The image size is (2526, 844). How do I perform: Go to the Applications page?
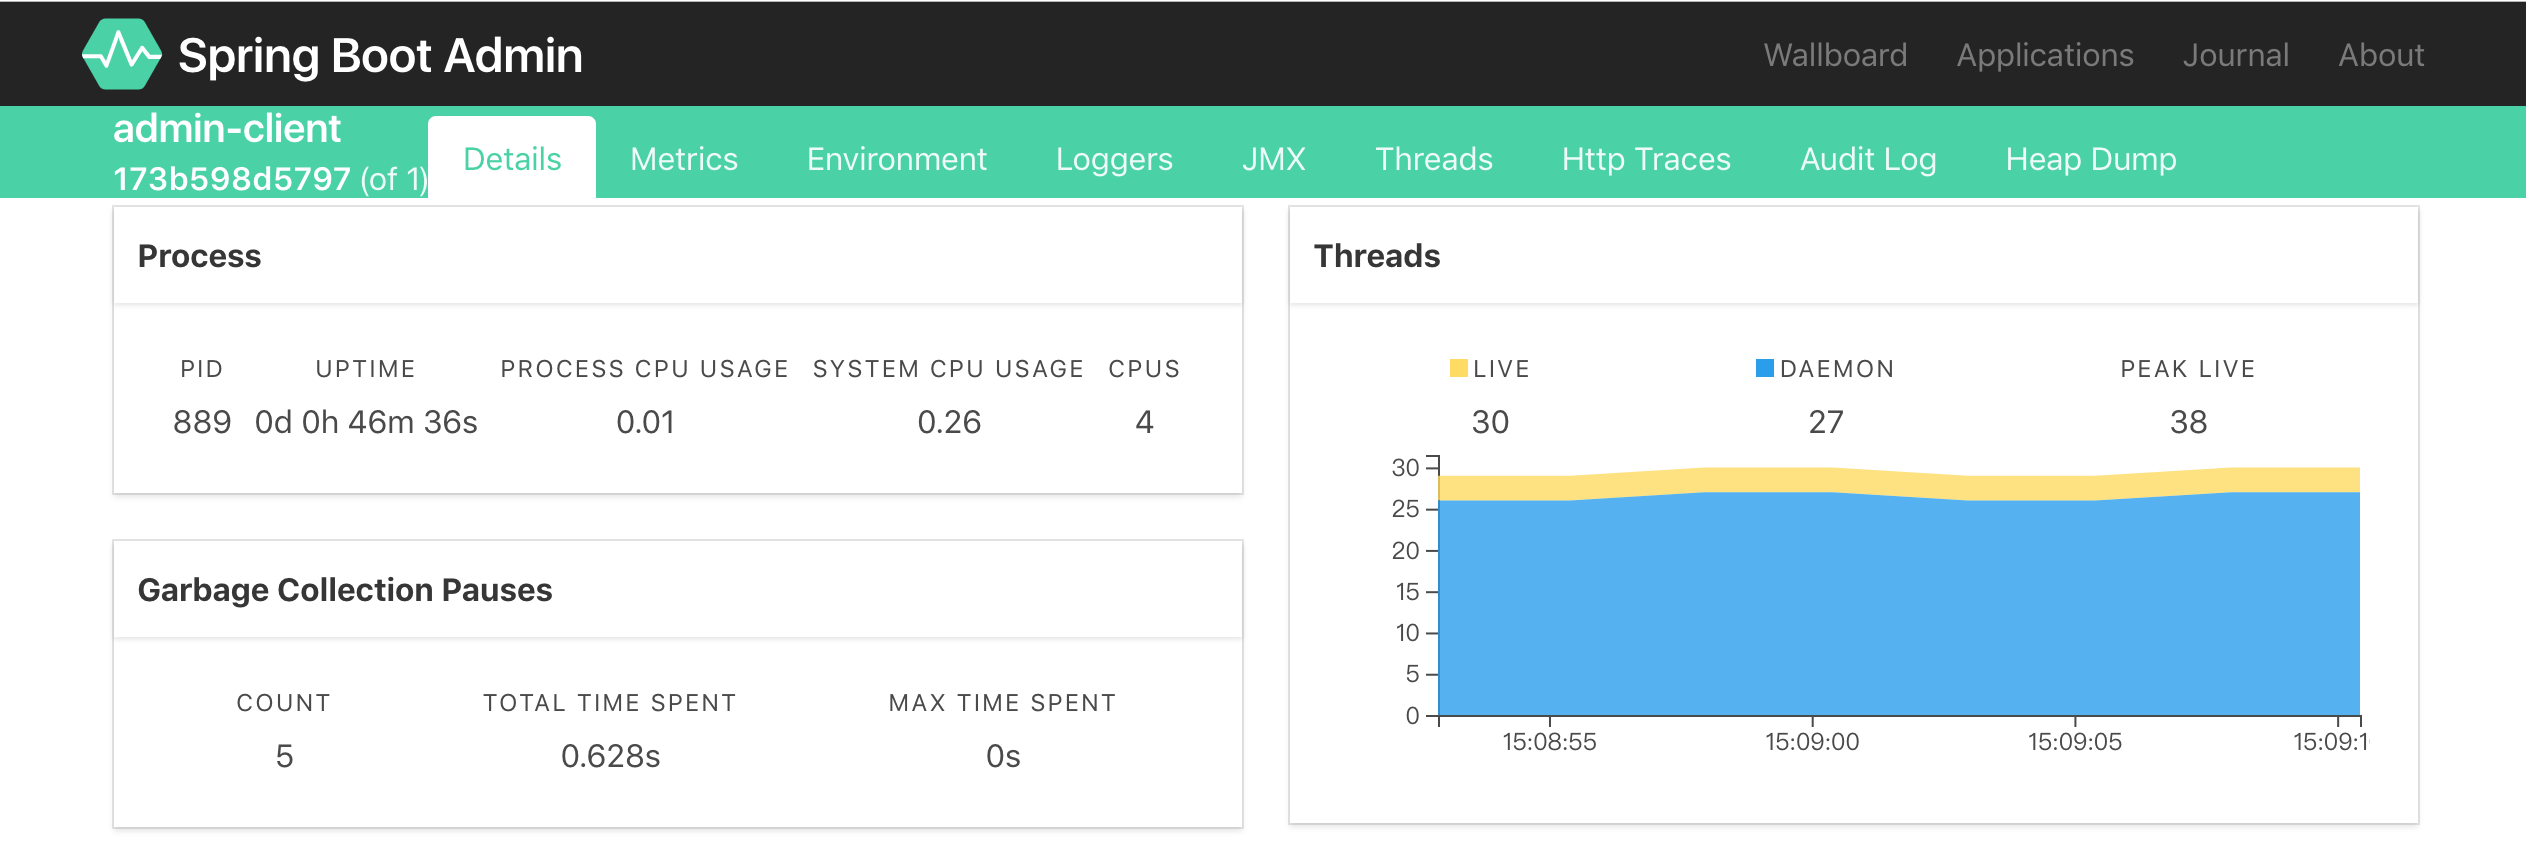point(2045,55)
